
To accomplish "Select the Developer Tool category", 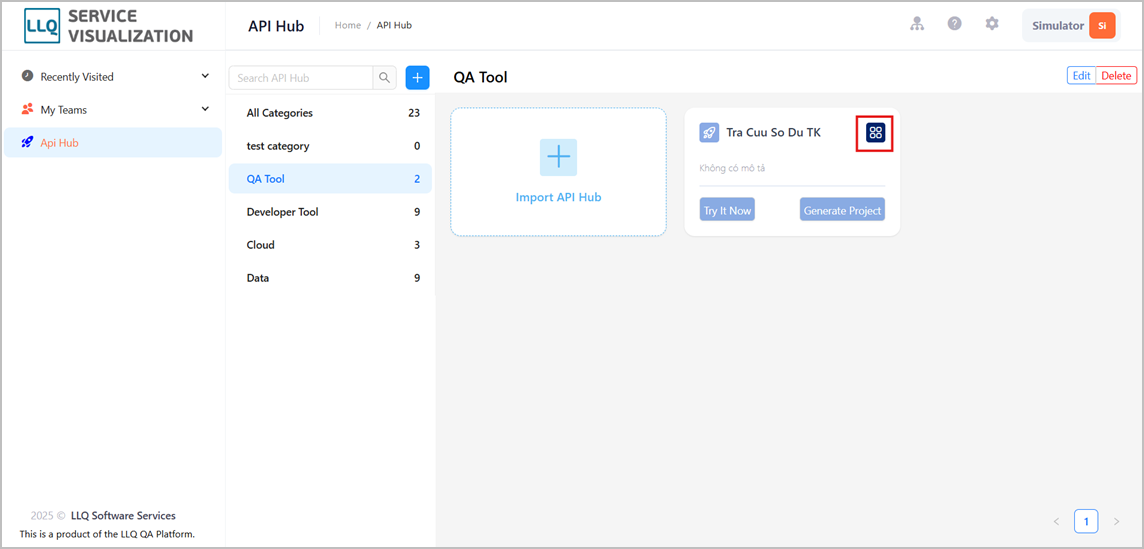I will (330, 212).
